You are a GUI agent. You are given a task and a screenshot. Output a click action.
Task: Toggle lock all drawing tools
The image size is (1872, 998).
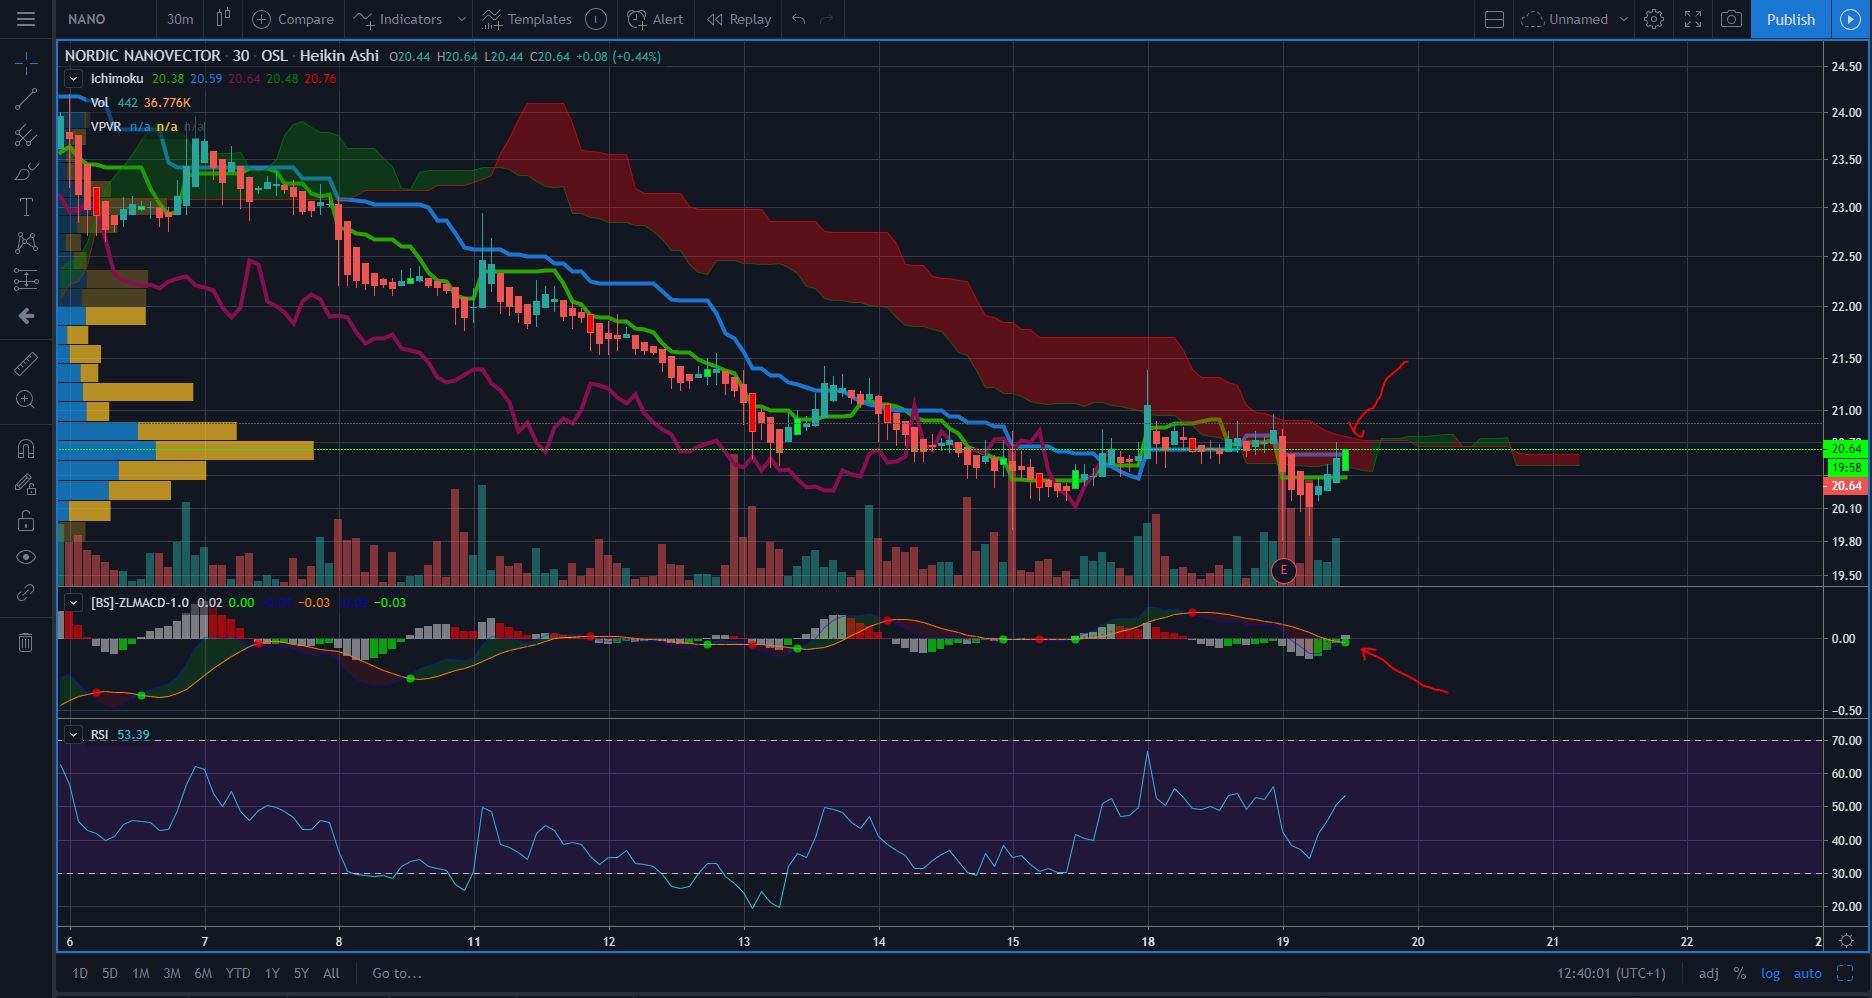[x=26, y=521]
